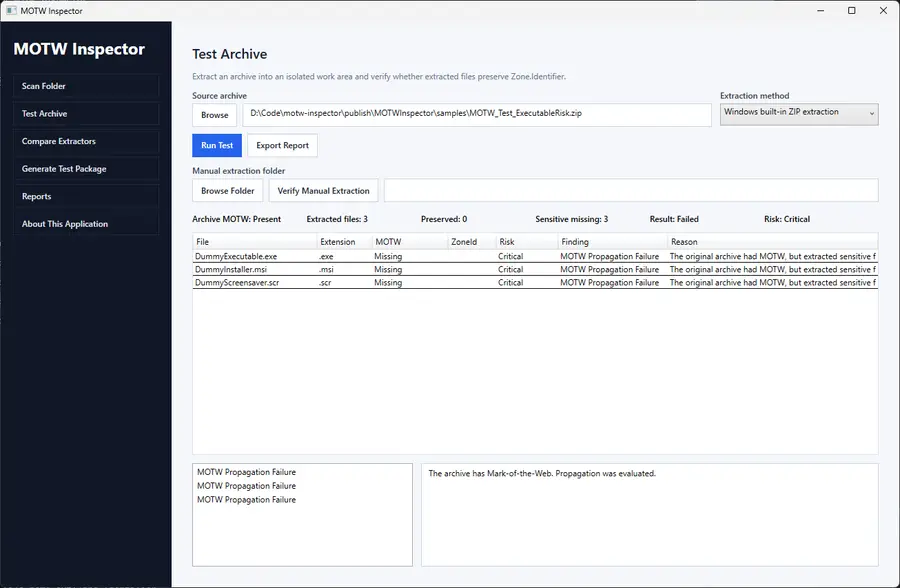Click Browse Folder button
This screenshot has height=588, width=900.
[x=227, y=191]
